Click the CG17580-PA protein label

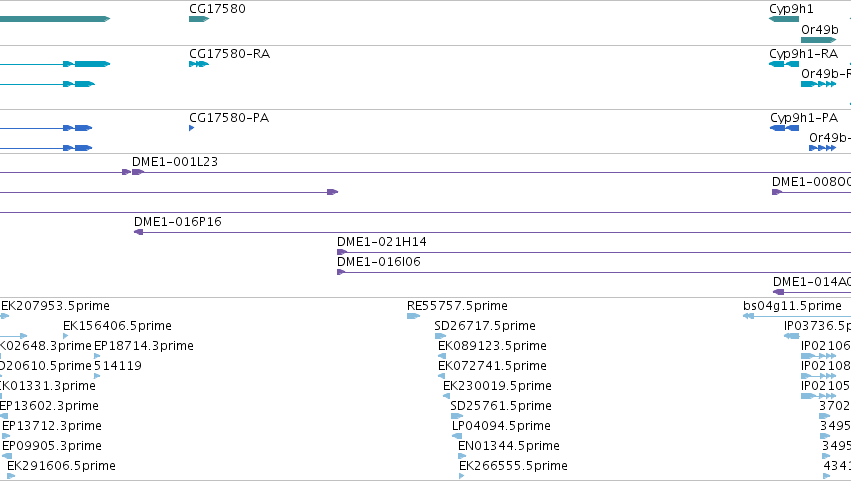click(228, 118)
